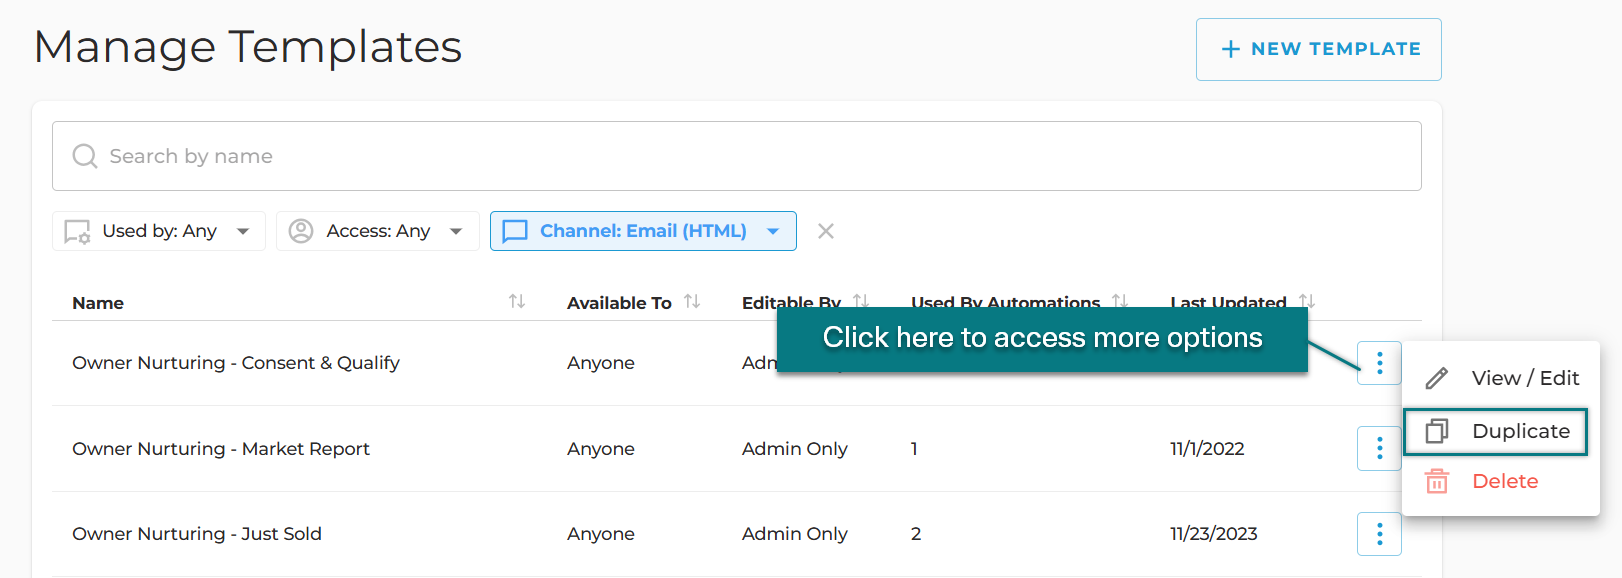Click the plus icon on New Template
This screenshot has height=578, width=1622.
point(1231,49)
